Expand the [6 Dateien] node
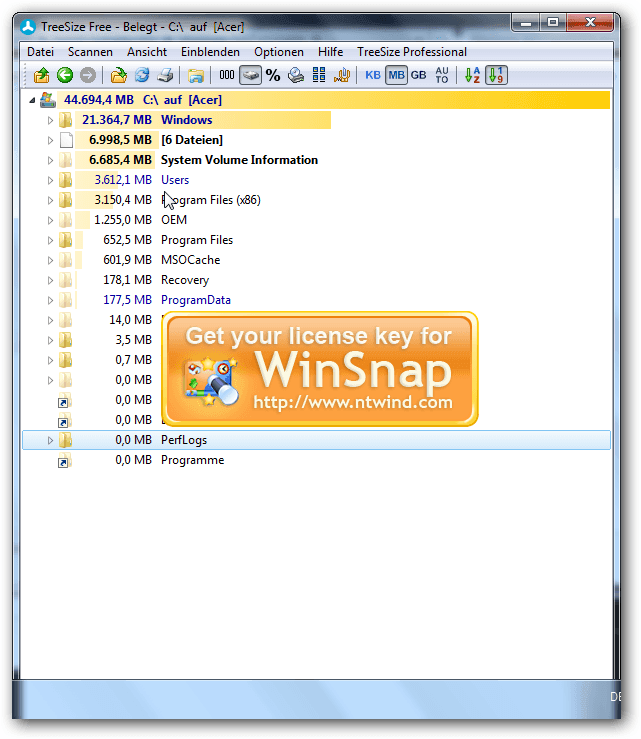Screen dimensions: 641x739 coord(50,140)
